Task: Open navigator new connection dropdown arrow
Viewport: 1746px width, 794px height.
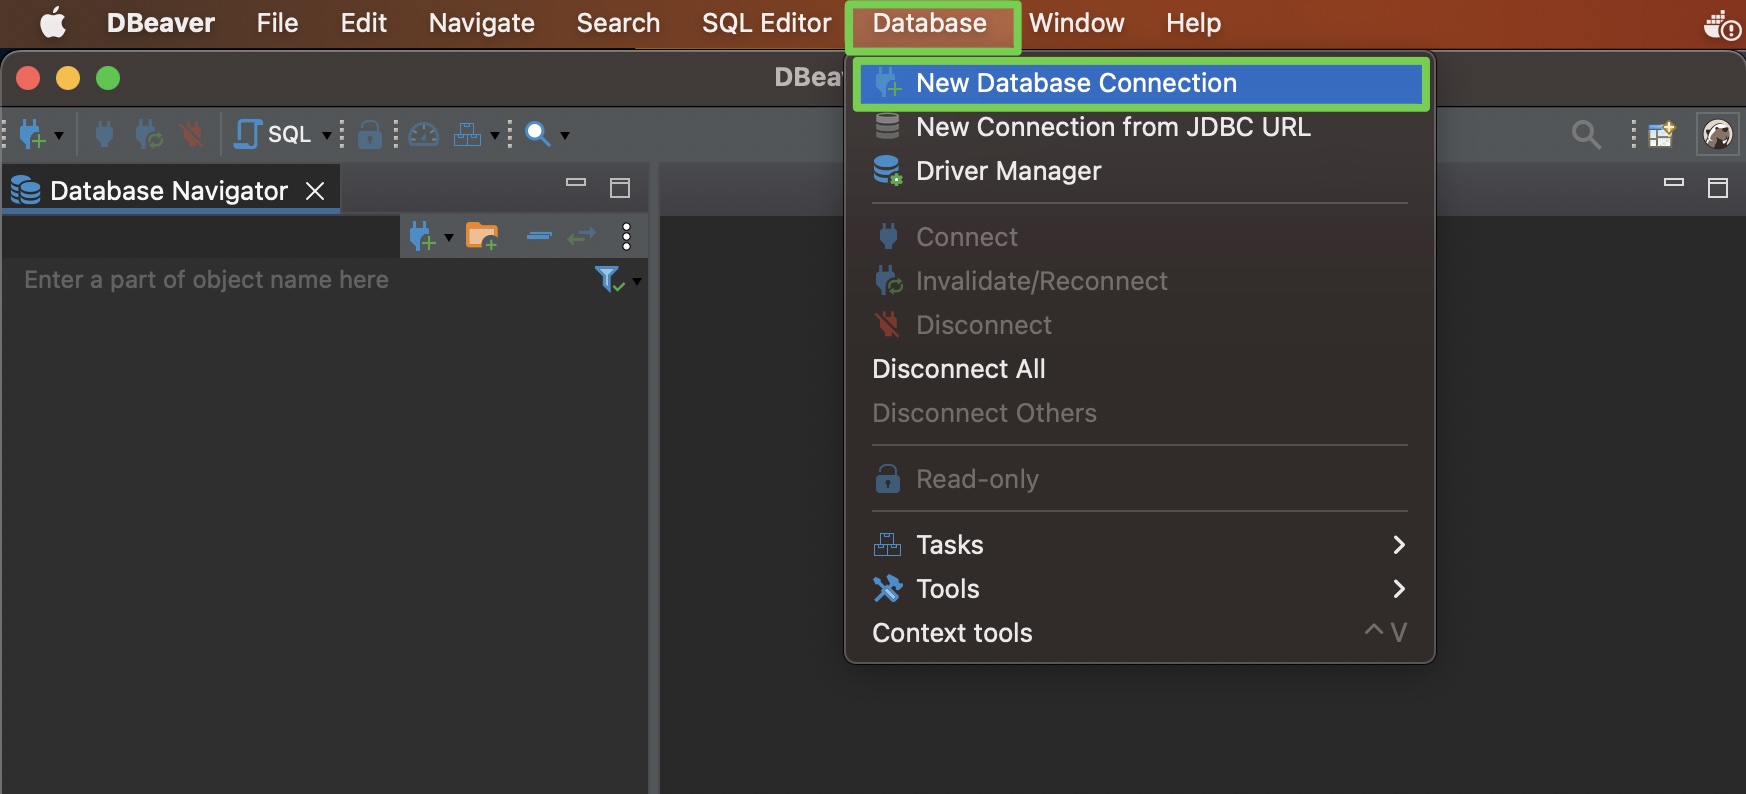Action: (448, 238)
